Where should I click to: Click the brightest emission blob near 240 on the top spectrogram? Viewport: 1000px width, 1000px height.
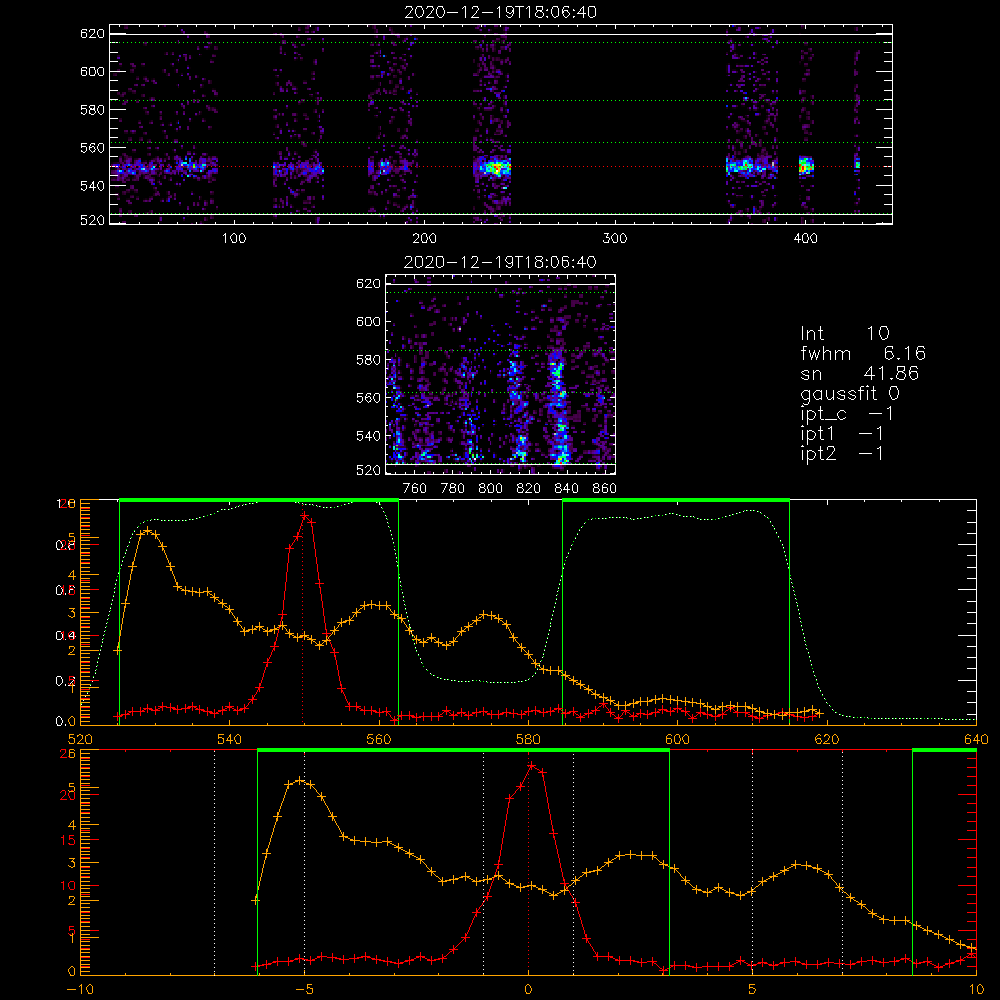point(495,168)
